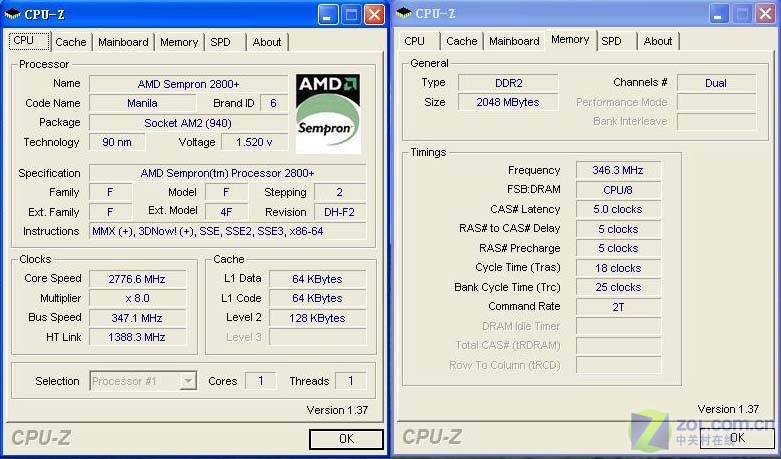Image resolution: width=781 pixels, height=459 pixels.
Task: Select the CPU tab in left window
Action: pyautogui.click(x=29, y=41)
